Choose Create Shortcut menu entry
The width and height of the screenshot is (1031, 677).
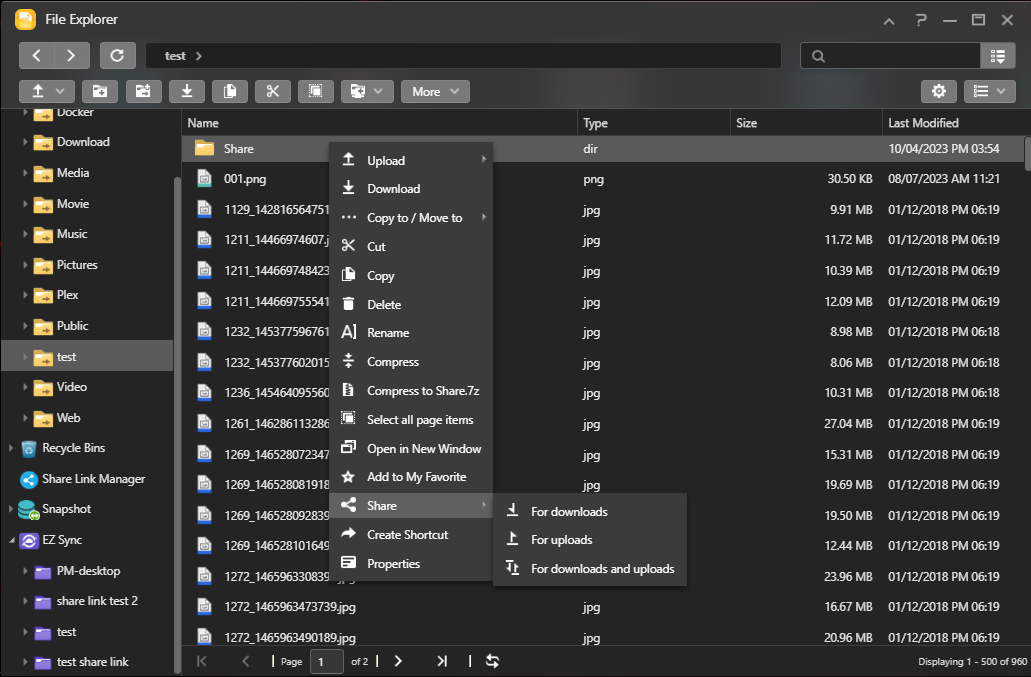point(411,534)
